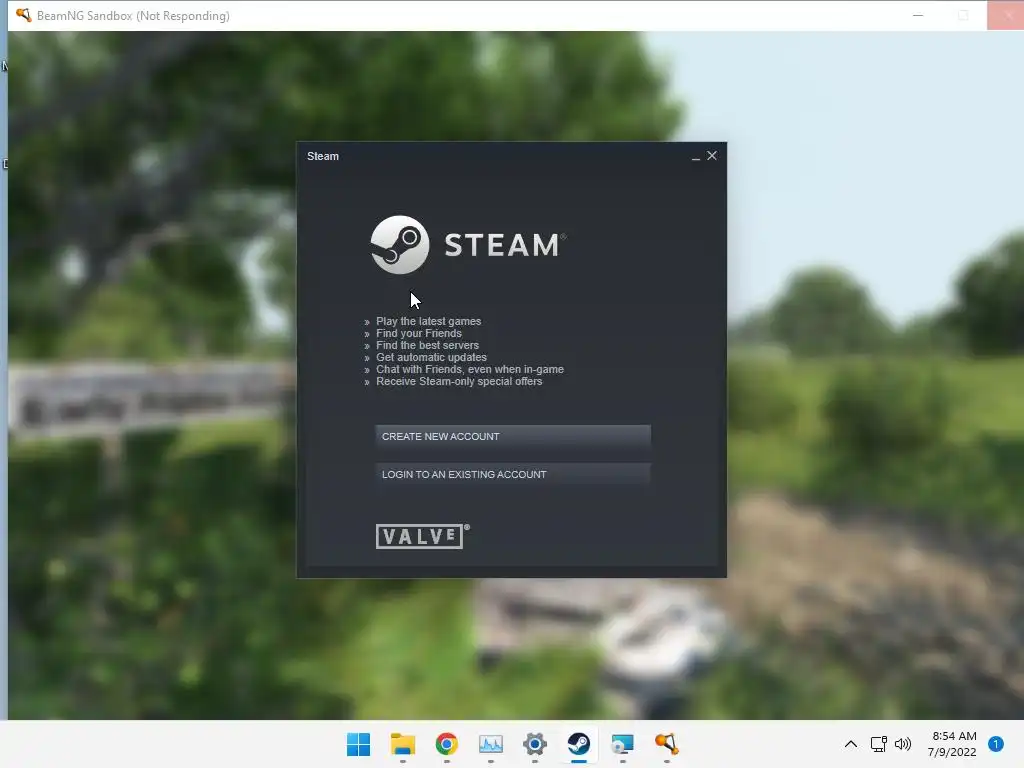Close the Steam dialog window

[712, 155]
